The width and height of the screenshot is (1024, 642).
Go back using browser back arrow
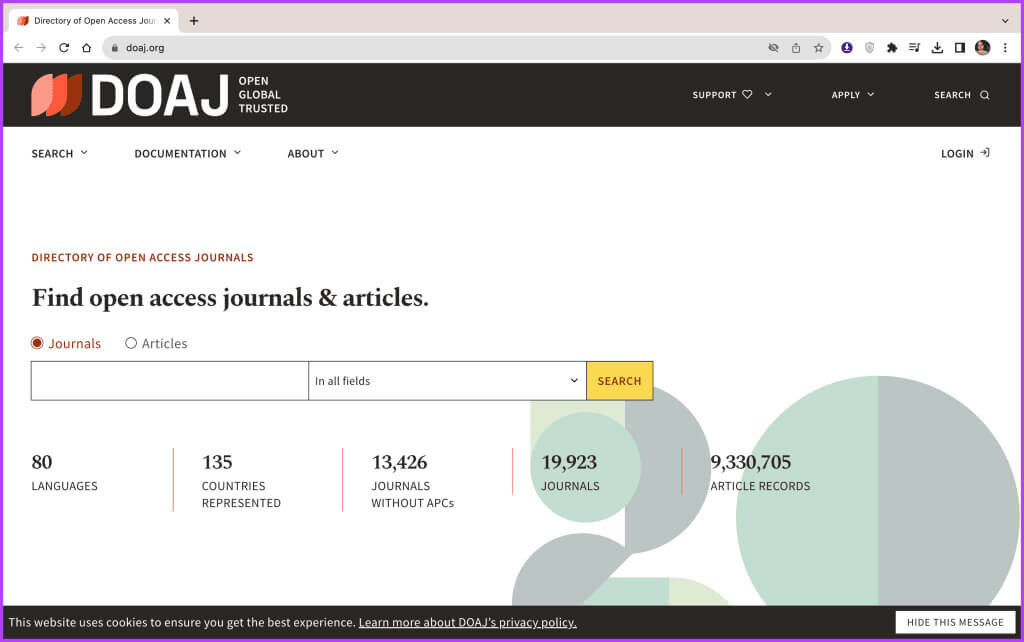tap(18, 48)
